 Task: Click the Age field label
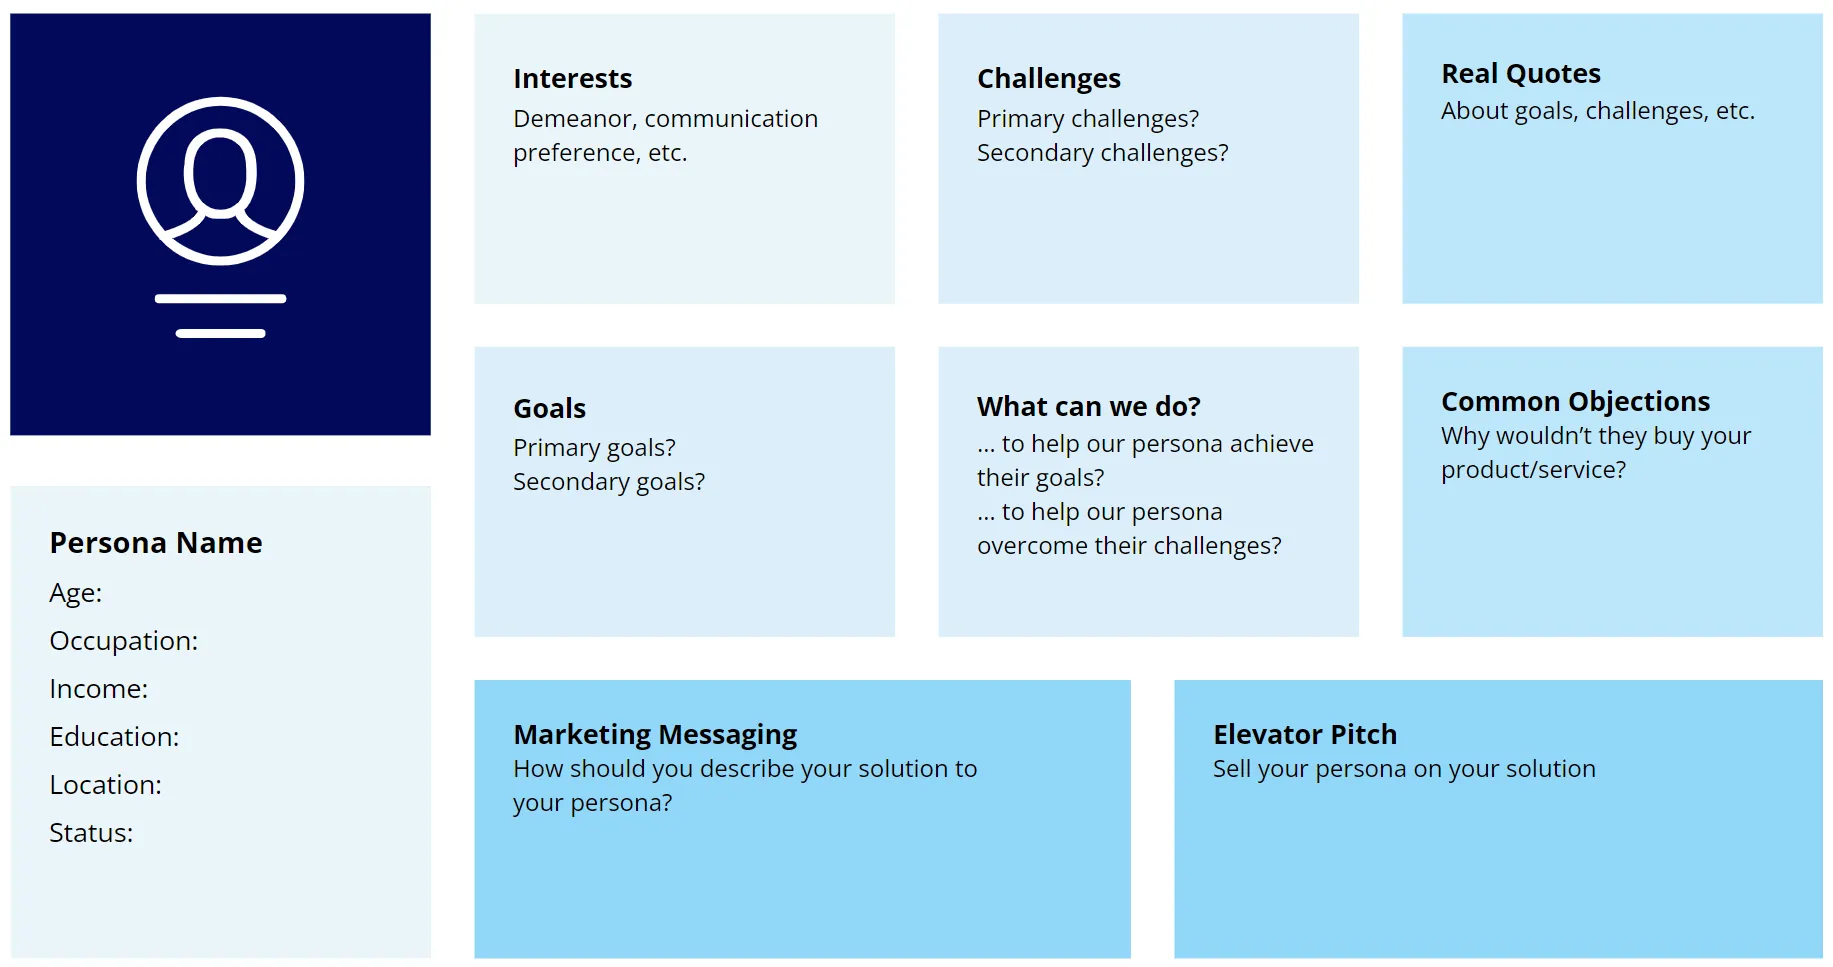click(x=76, y=593)
